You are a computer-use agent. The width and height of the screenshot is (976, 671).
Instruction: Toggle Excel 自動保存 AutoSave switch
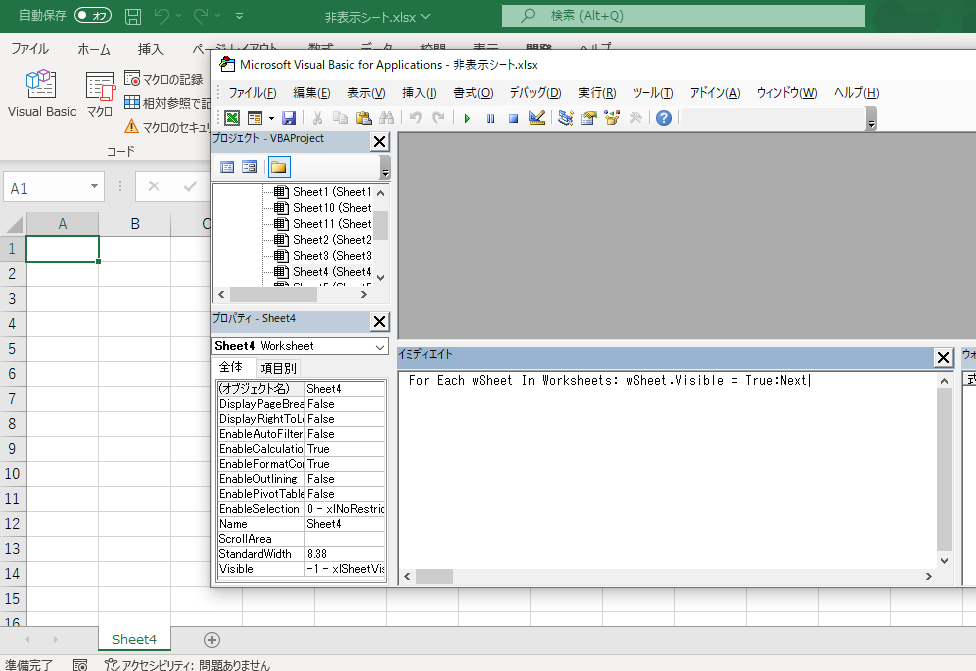(93, 16)
